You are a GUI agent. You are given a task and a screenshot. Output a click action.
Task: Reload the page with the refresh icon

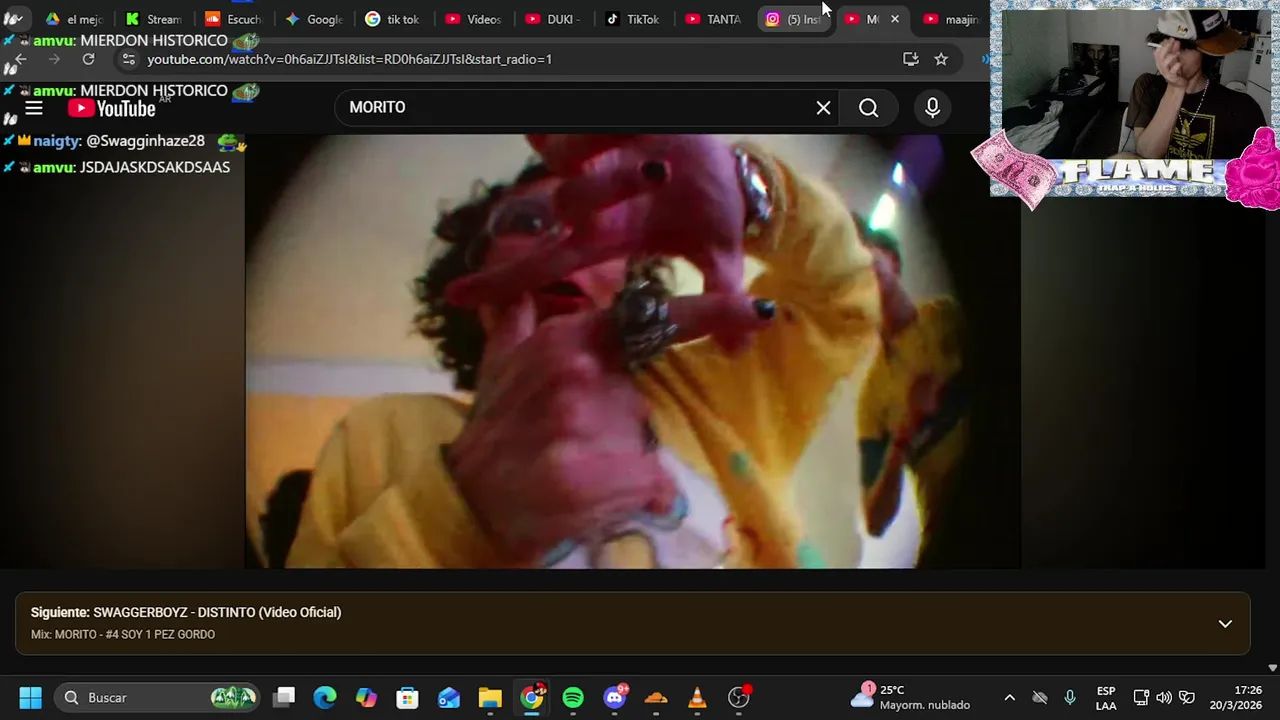[x=88, y=60]
